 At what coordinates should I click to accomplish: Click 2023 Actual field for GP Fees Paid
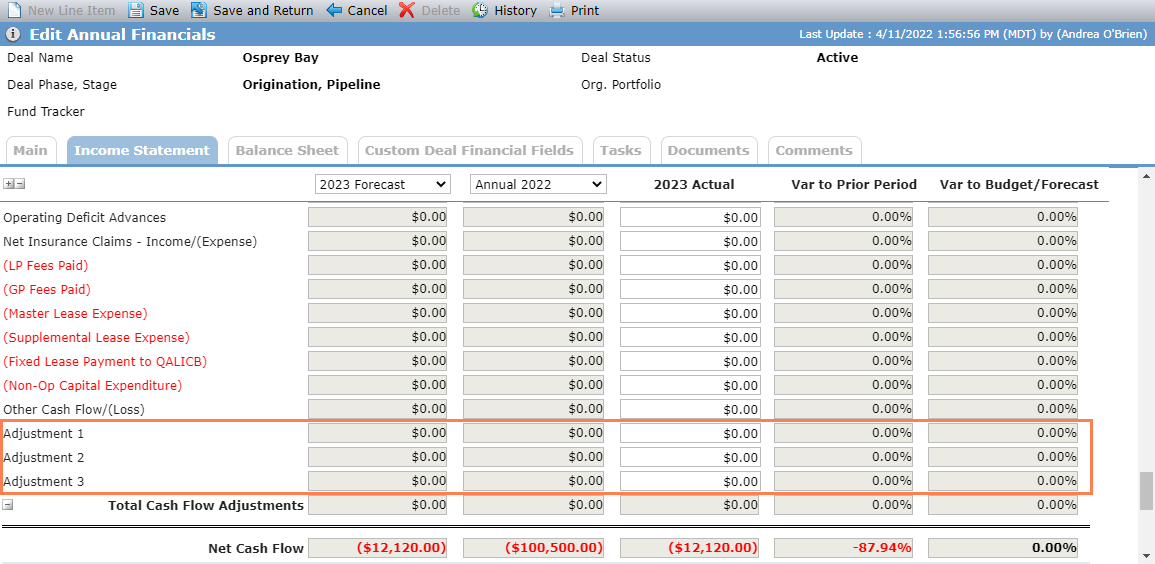pos(690,289)
